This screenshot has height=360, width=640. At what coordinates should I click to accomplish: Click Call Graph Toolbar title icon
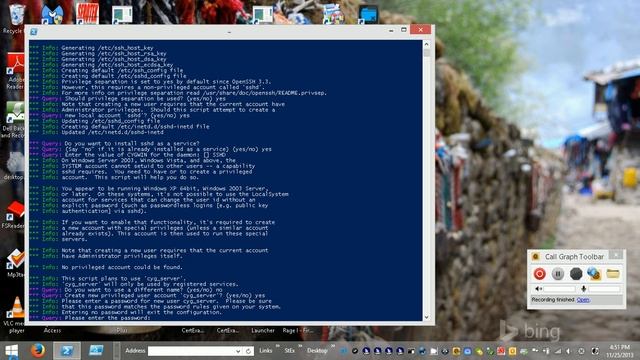pos(536,256)
